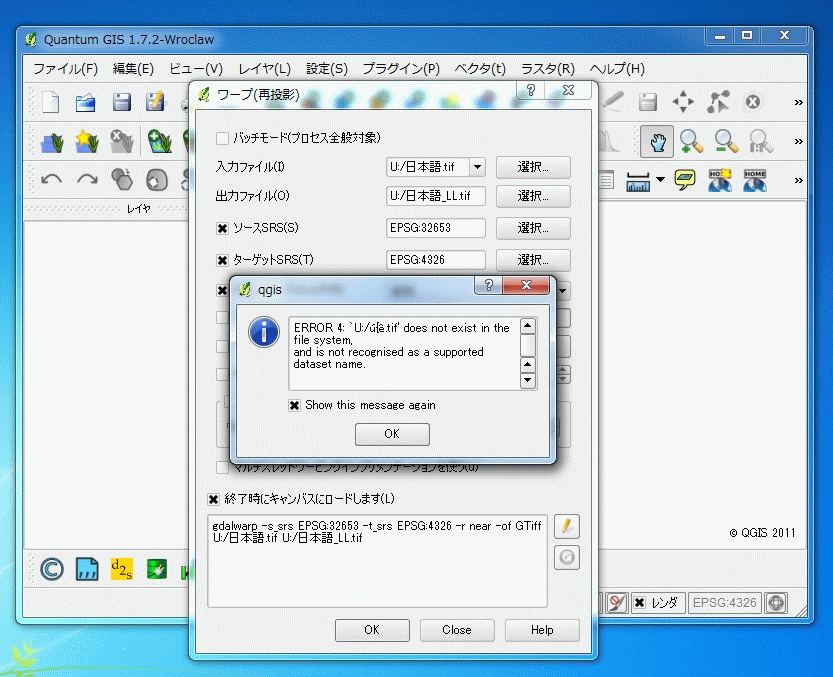Open the measure tool dropdown arrow

[x=660, y=180]
